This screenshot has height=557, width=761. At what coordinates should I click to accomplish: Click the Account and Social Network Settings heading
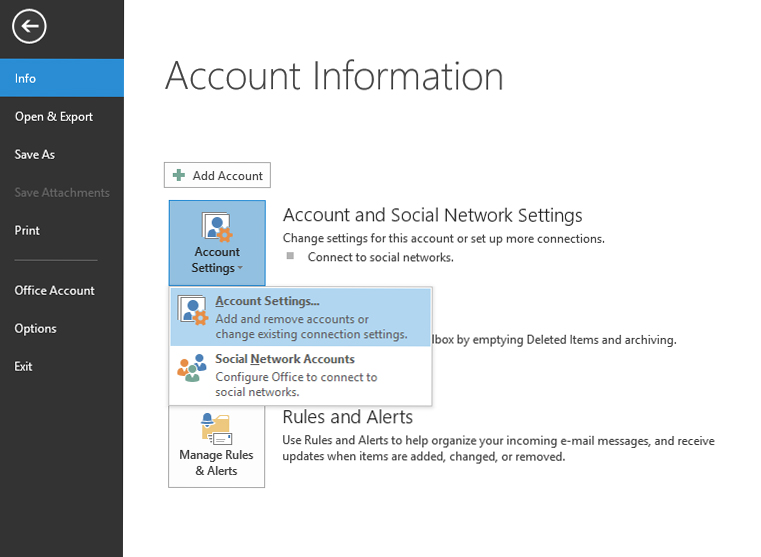pyautogui.click(x=432, y=215)
